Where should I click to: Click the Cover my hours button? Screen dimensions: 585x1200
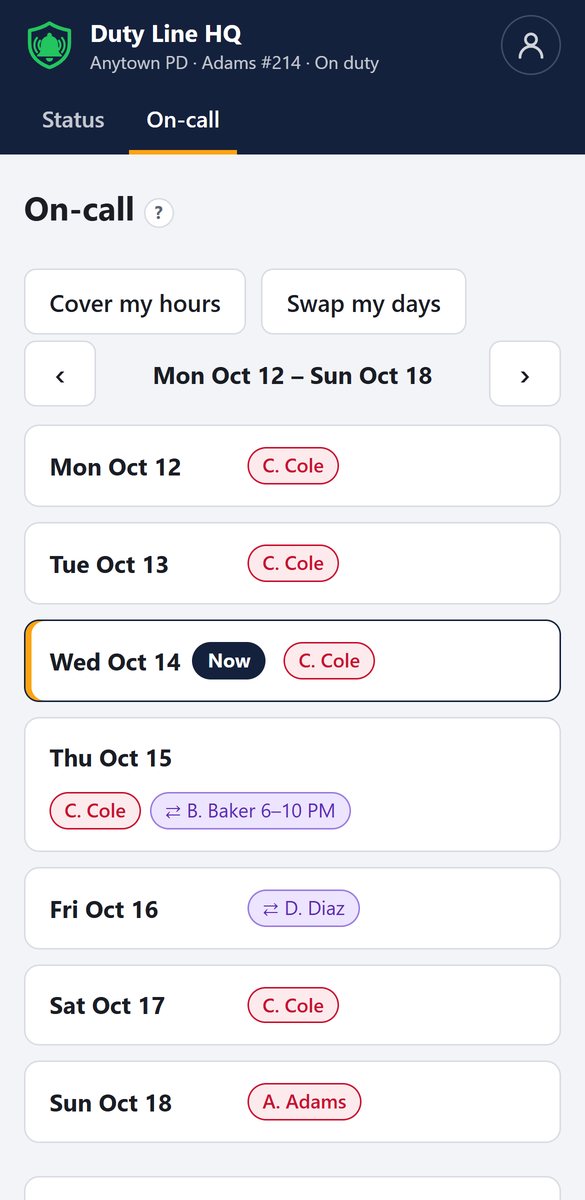pyautogui.click(x=135, y=302)
